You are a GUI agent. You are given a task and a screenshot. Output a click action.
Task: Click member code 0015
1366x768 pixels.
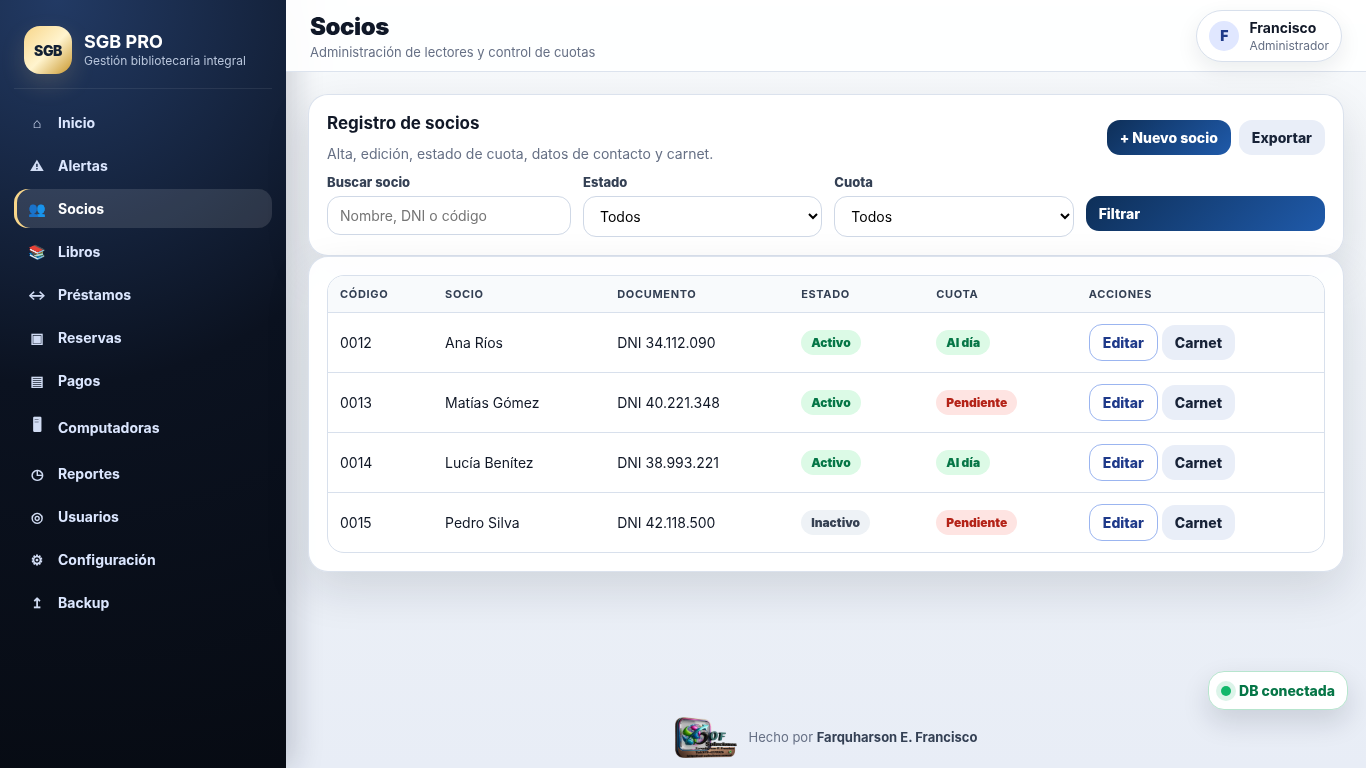coord(356,523)
